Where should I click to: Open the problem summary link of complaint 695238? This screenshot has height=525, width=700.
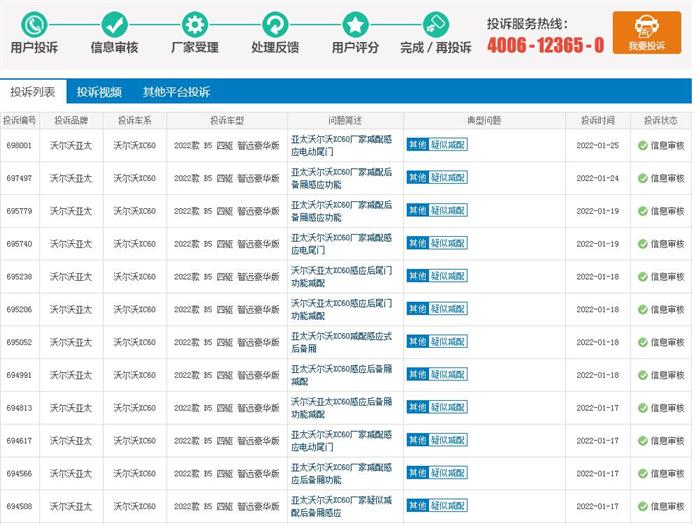[x=342, y=277]
